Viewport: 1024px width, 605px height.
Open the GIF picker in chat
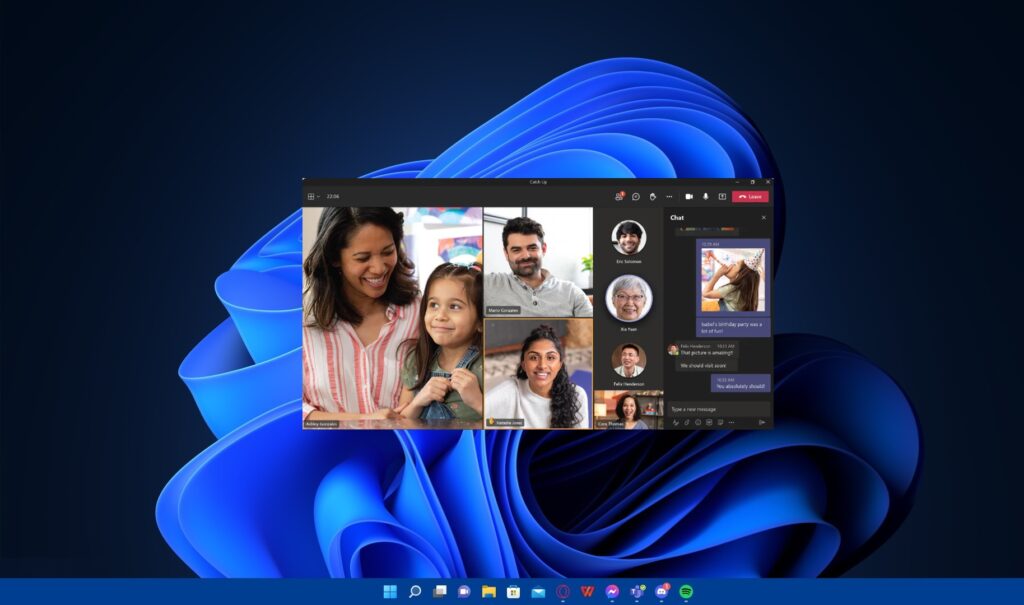pos(709,423)
